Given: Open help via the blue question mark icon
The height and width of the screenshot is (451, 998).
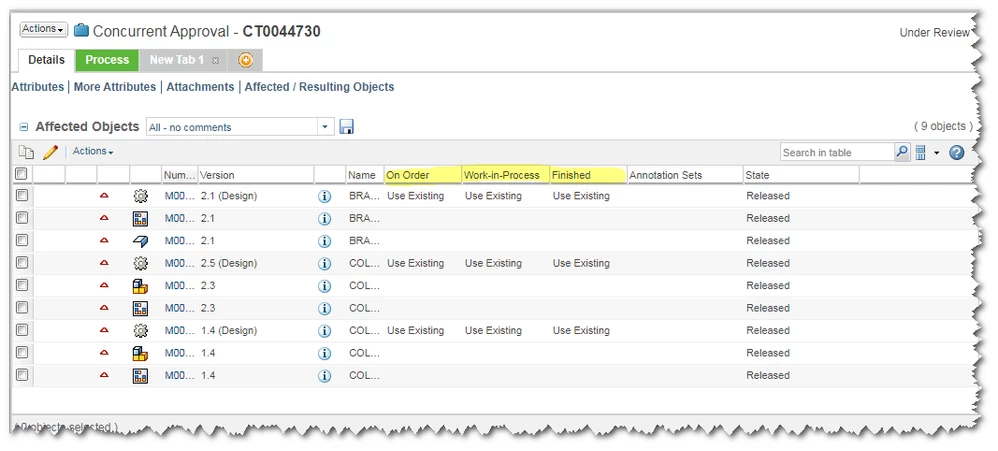Looking at the screenshot, I should (x=957, y=153).
